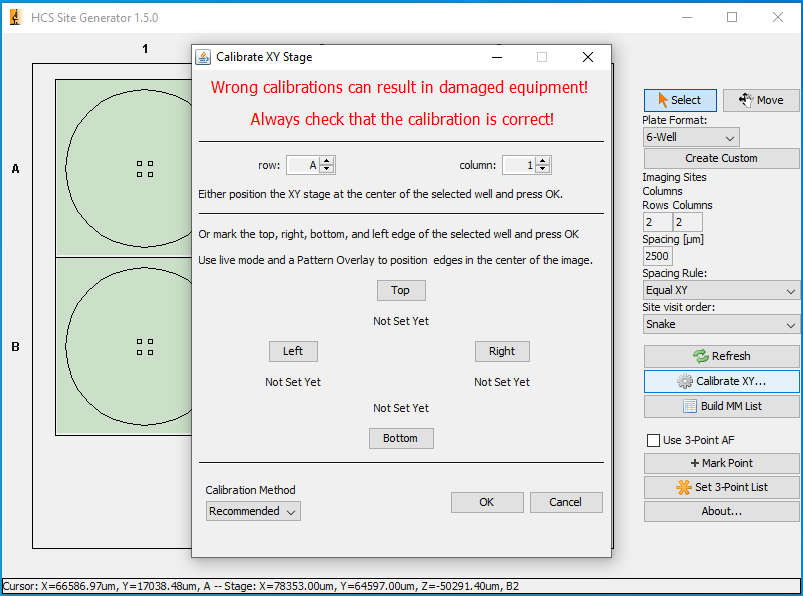Click the Spacing value 2500 field

[657, 256]
